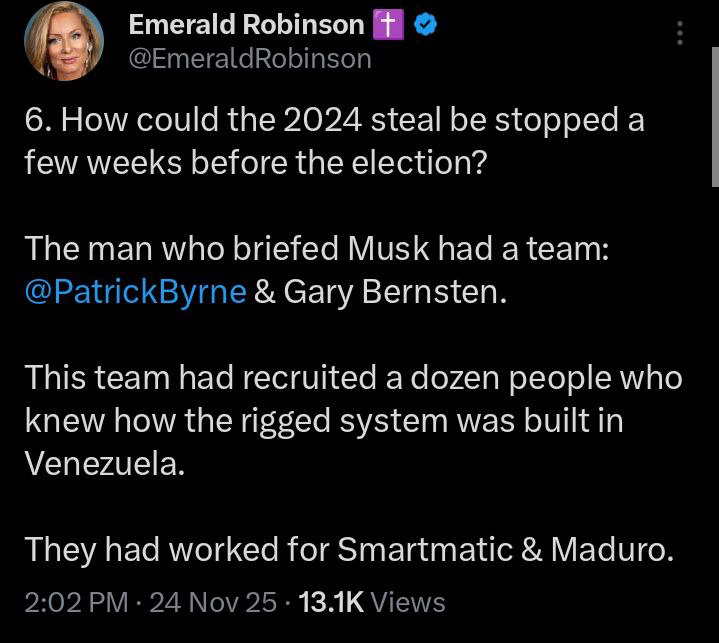Screen dimensions: 719x643
Task: Click the blue verified checkmark badge
Action: 424,27
